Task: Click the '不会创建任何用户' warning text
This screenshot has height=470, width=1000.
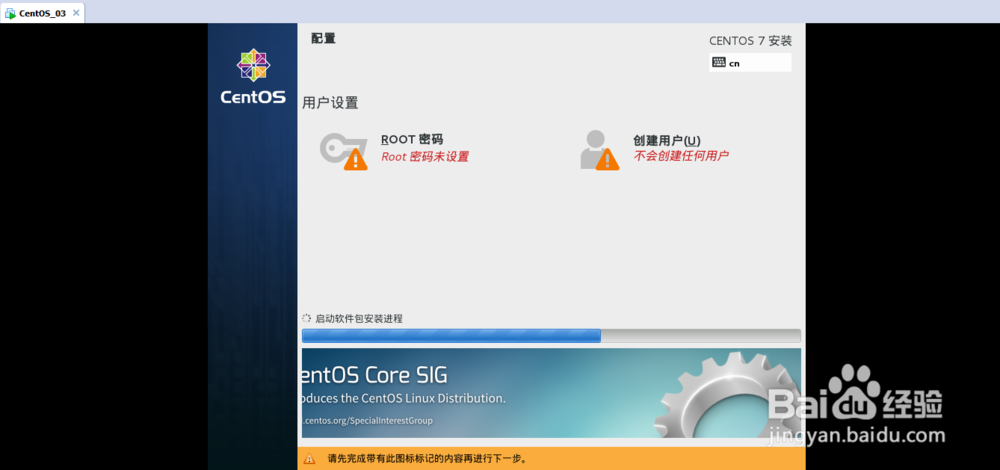Action: [681, 156]
